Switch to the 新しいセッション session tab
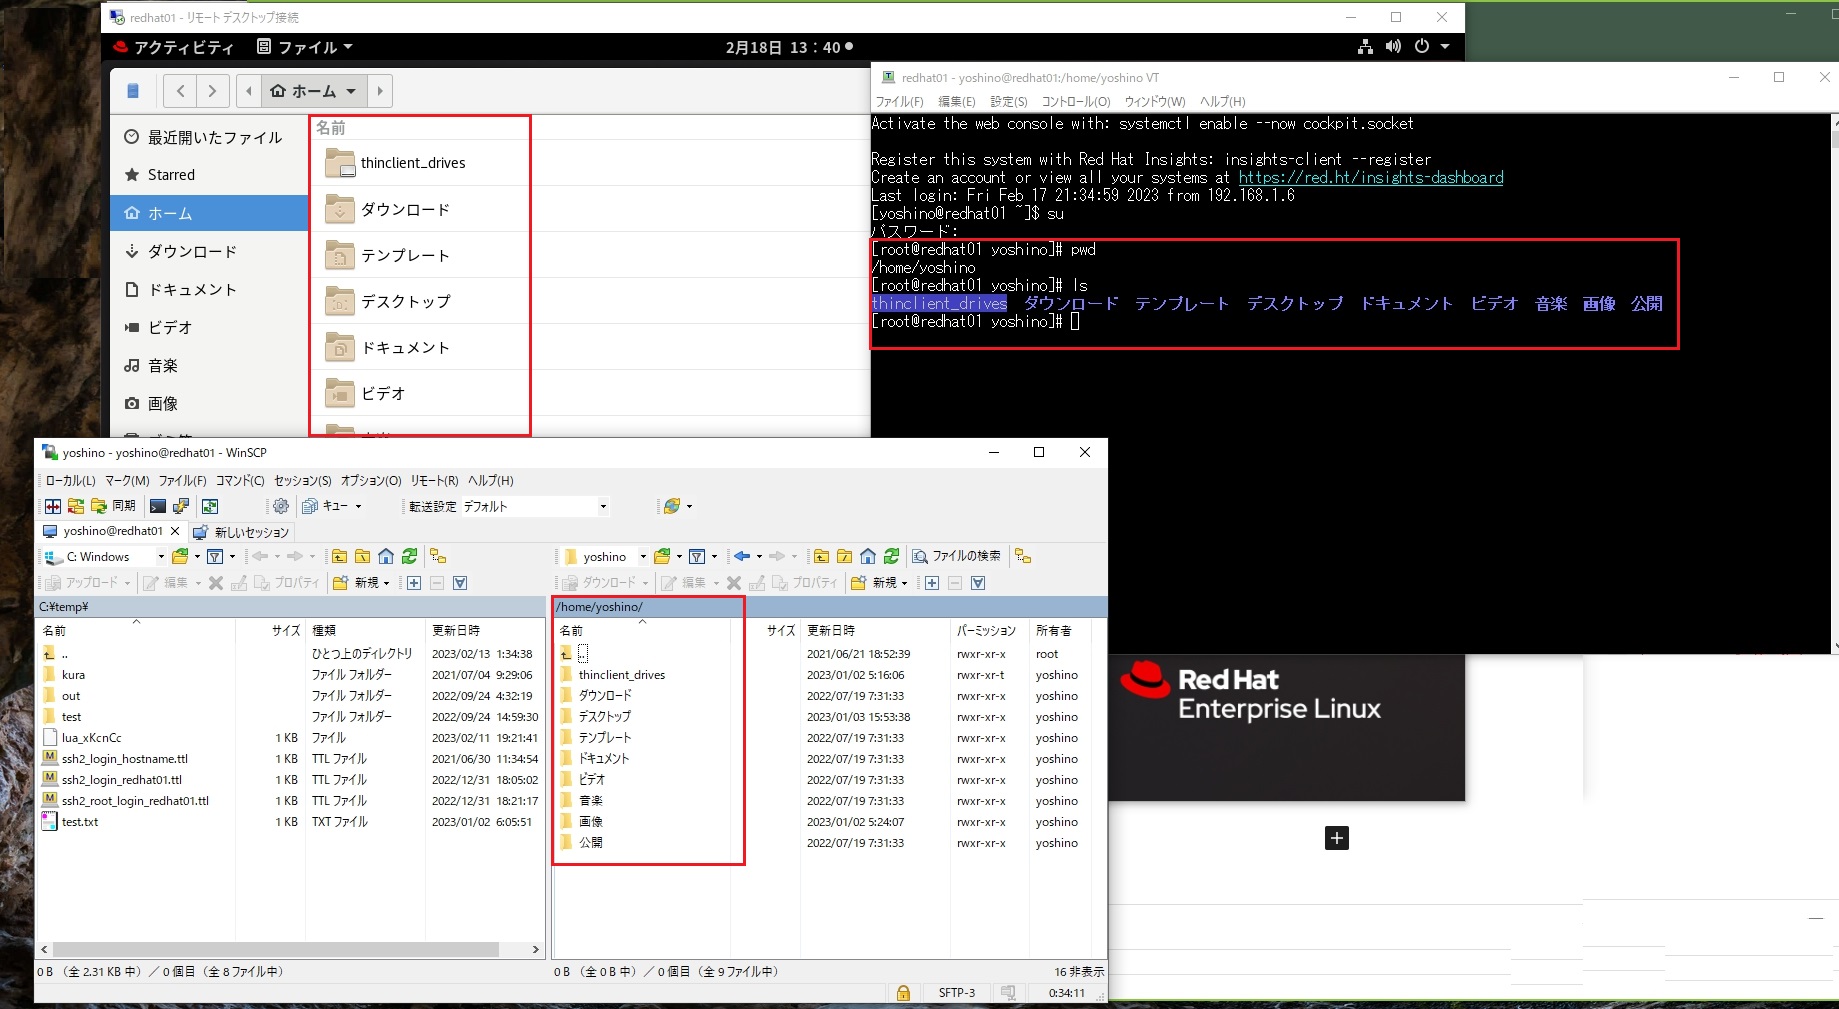1839x1009 pixels. tap(252, 532)
